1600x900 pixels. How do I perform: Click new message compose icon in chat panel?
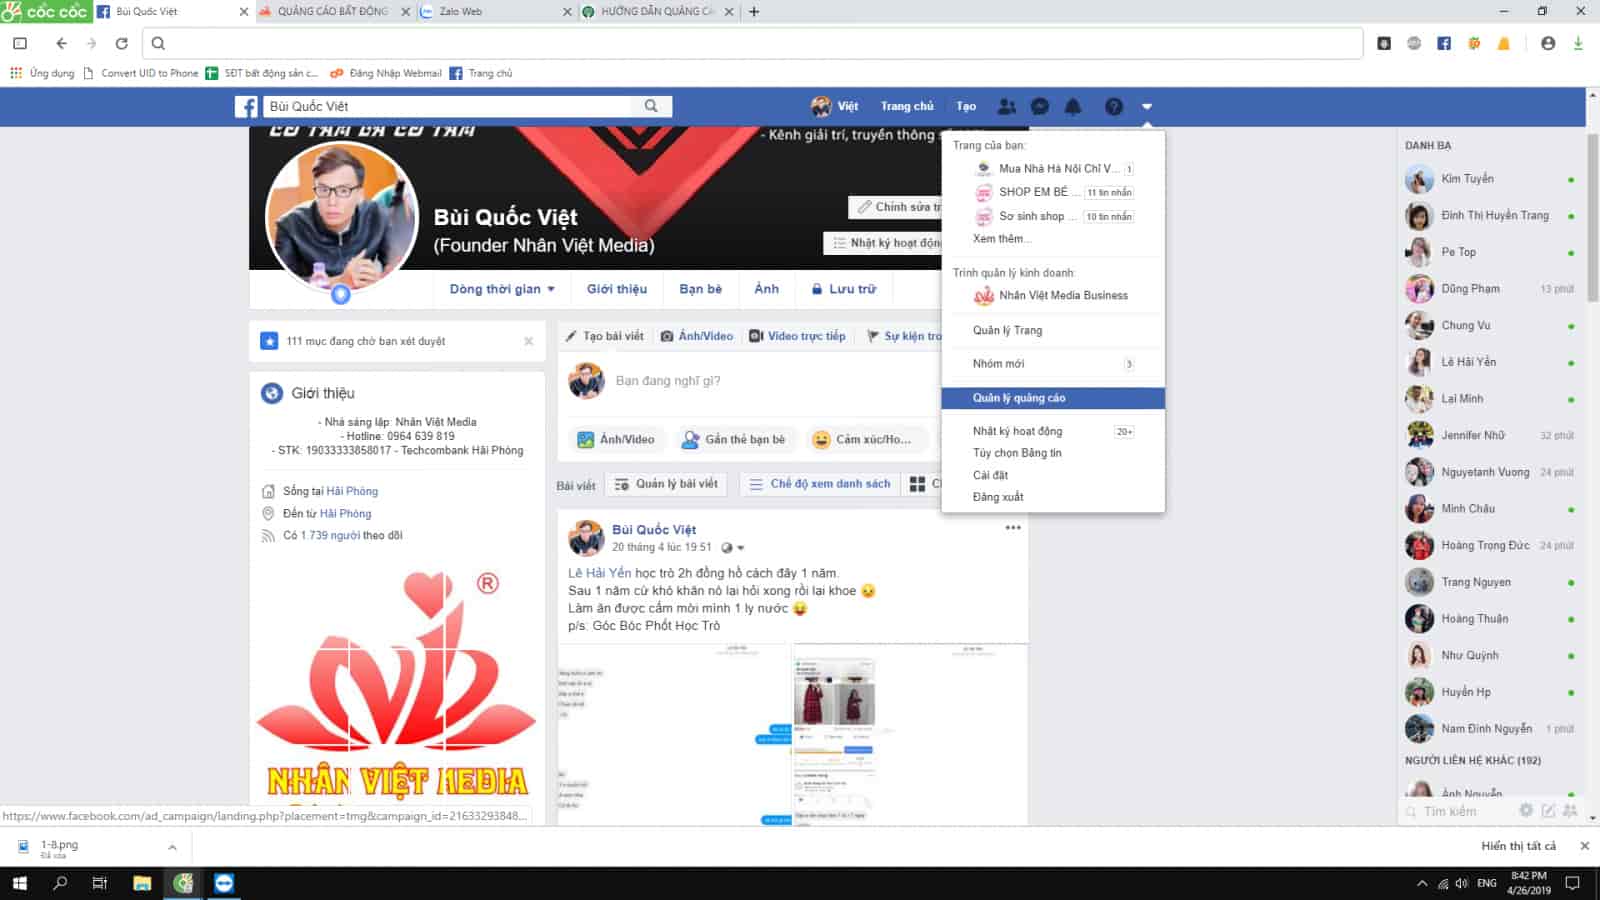click(x=1548, y=810)
